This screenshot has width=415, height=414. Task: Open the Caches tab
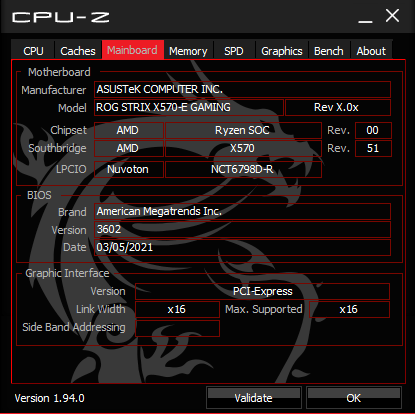click(x=78, y=51)
